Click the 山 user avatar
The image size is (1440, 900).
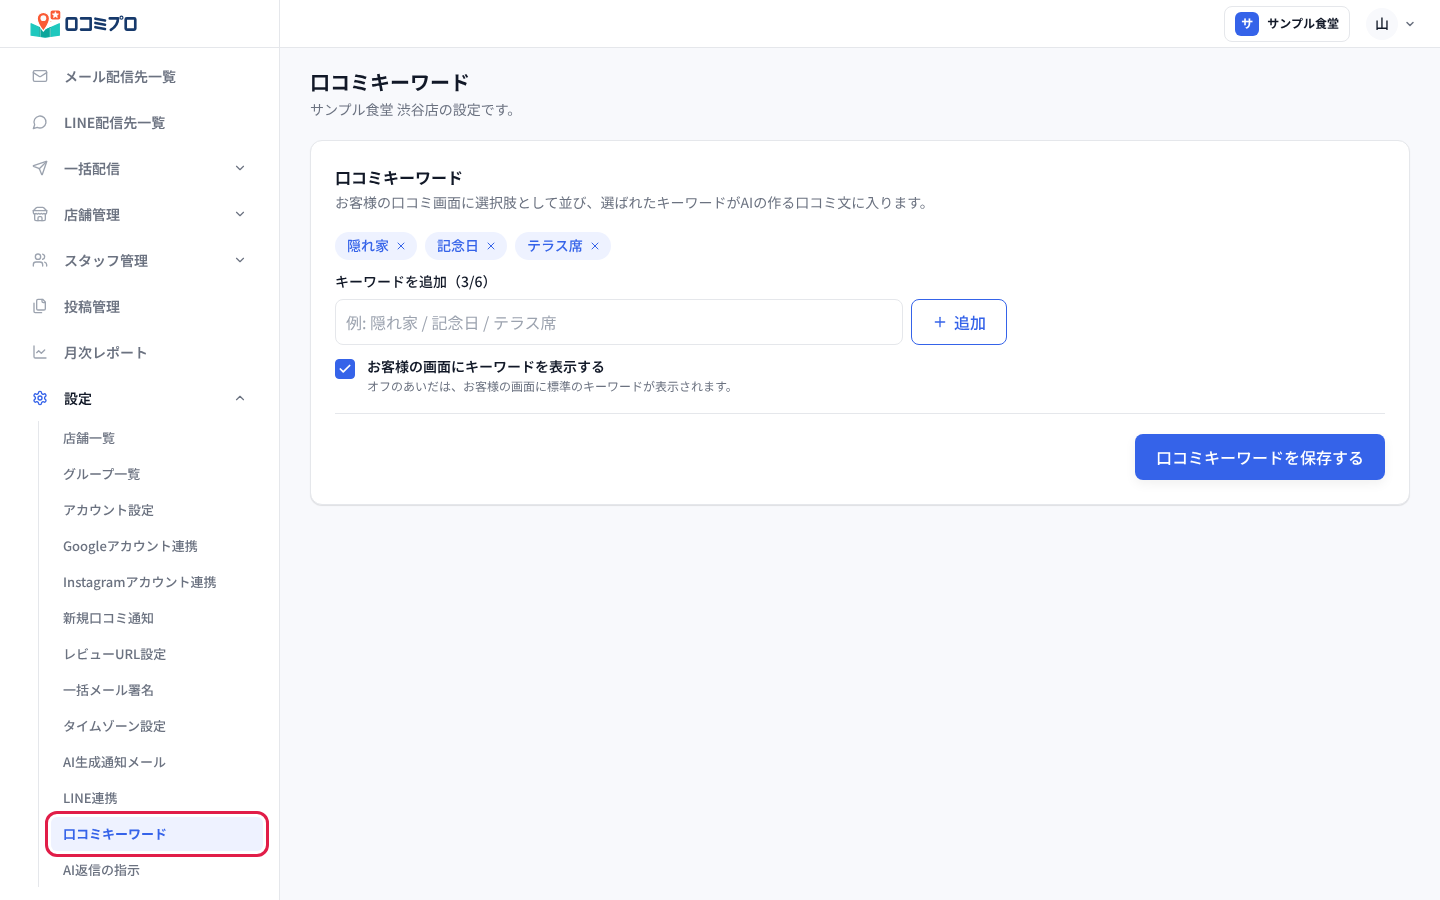(x=1382, y=24)
